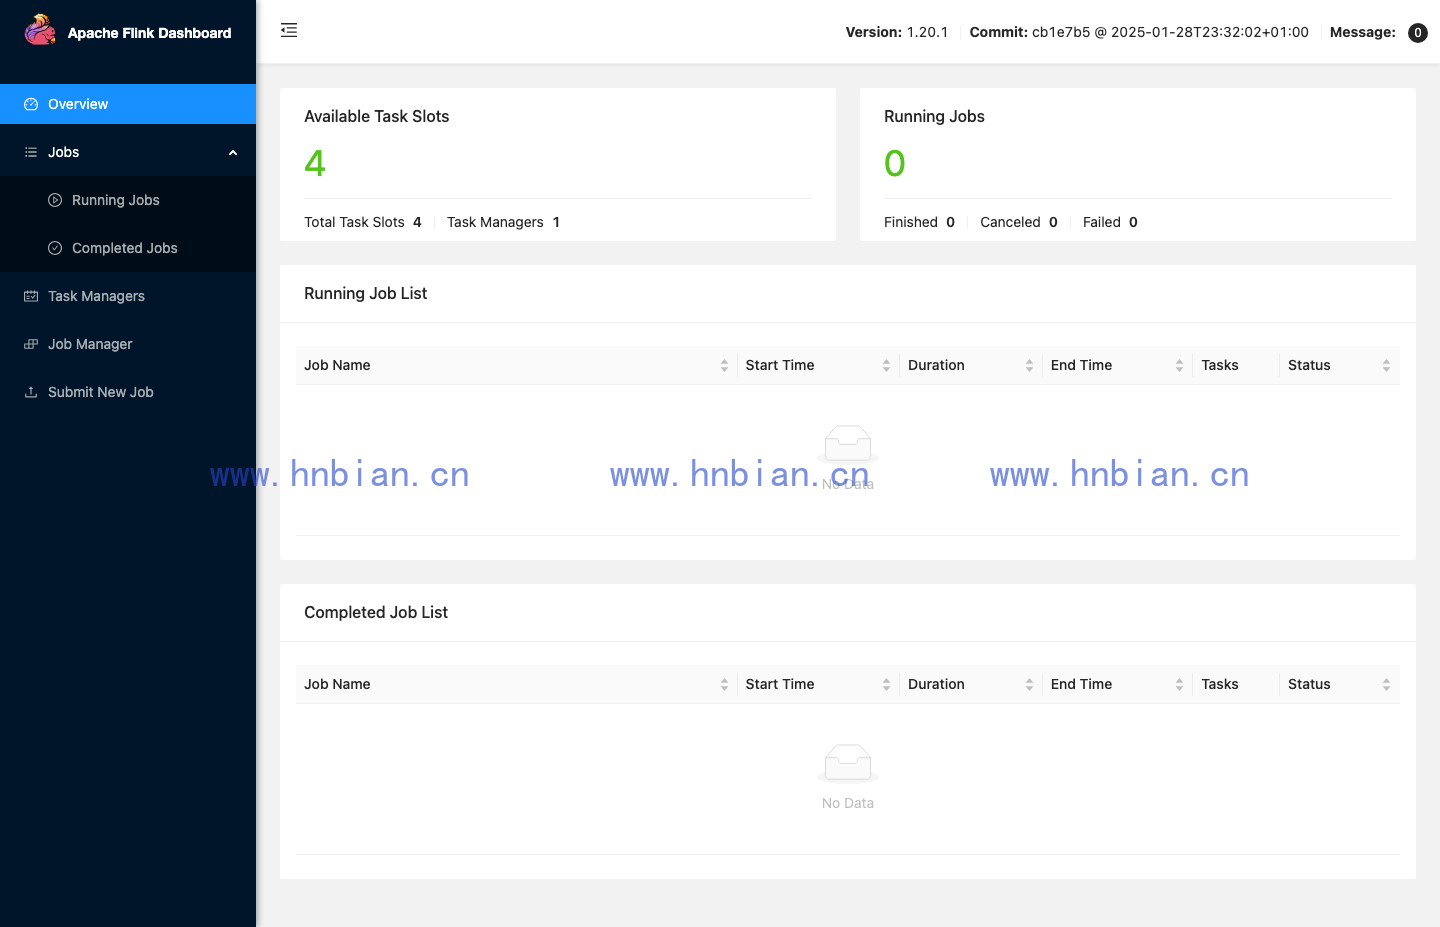Open Running Jobs in sidebar
Viewport: 1440px width, 927px height.
point(128,200)
